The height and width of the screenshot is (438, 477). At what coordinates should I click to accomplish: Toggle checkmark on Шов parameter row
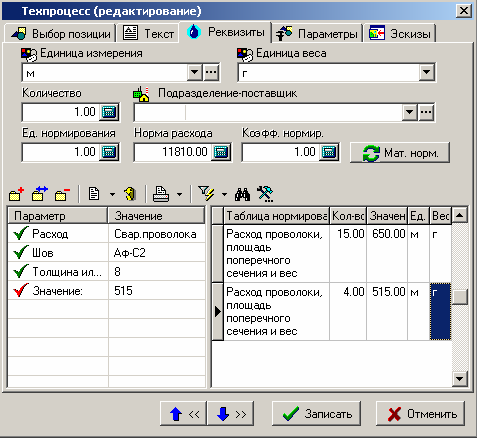pos(21,253)
